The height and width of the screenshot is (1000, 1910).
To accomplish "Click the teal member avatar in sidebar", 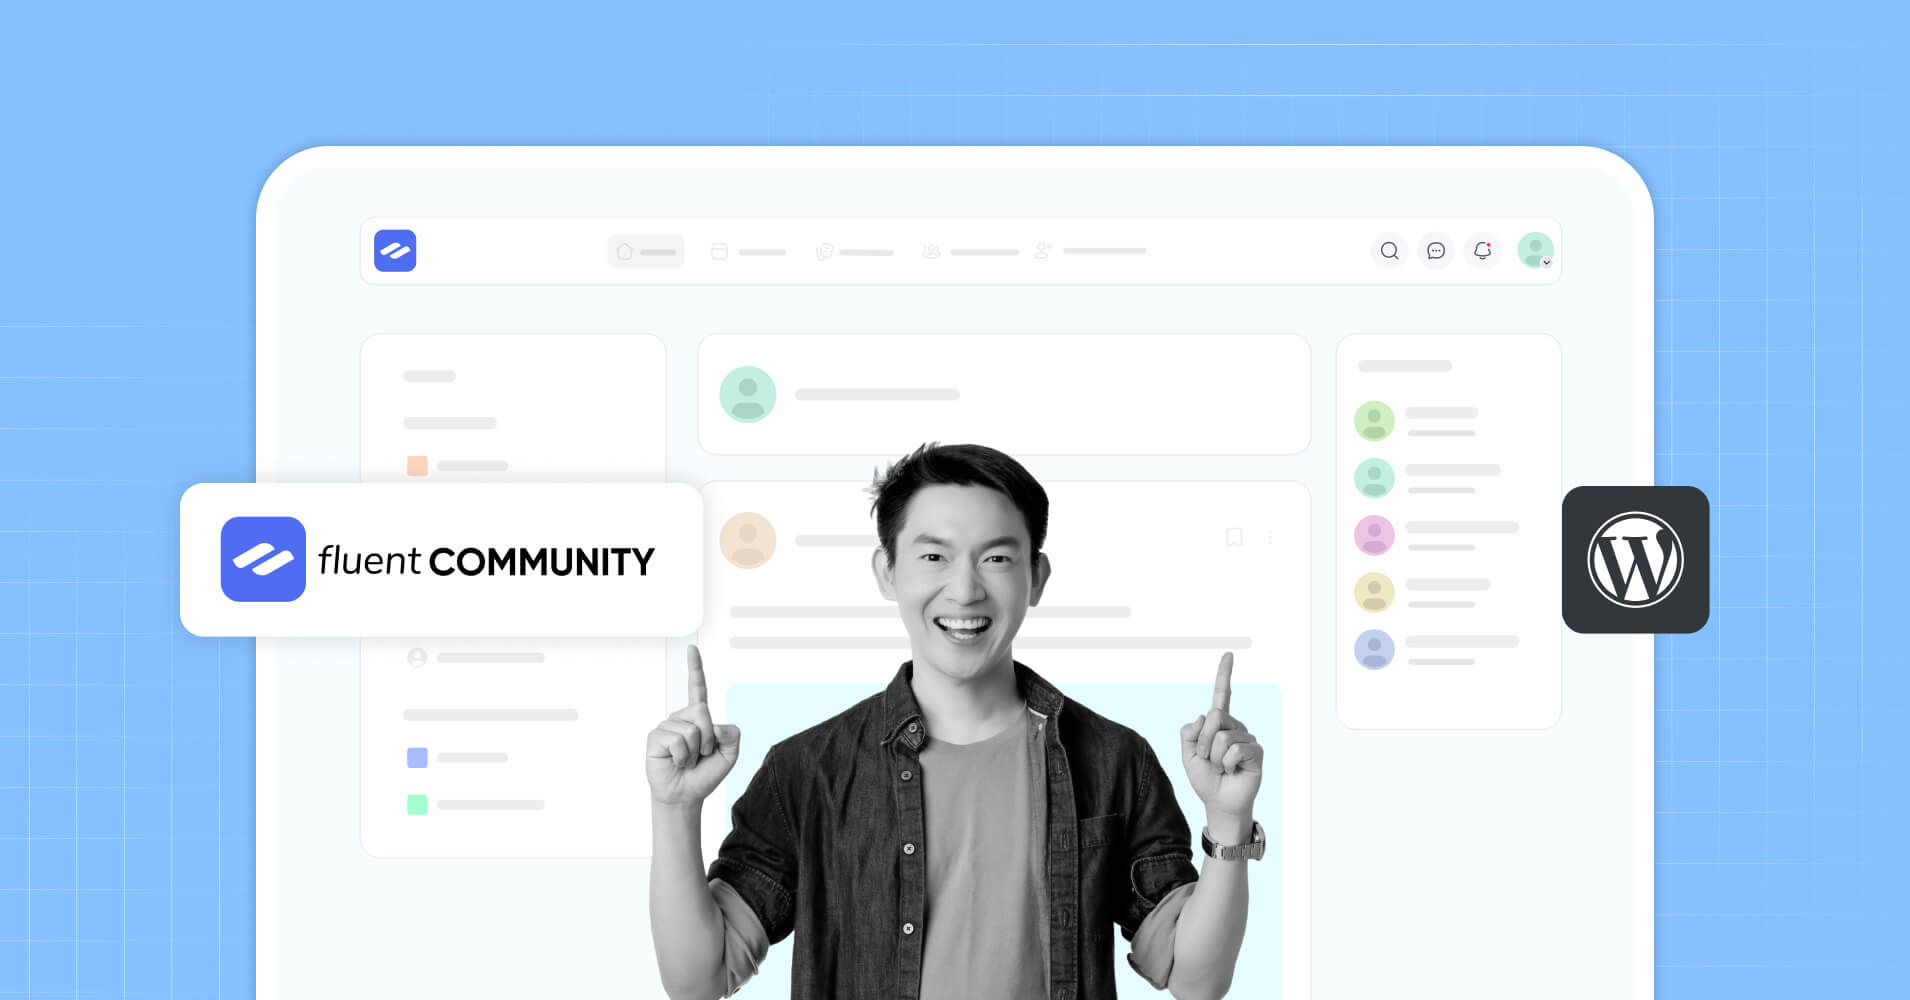I will 1374,478.
